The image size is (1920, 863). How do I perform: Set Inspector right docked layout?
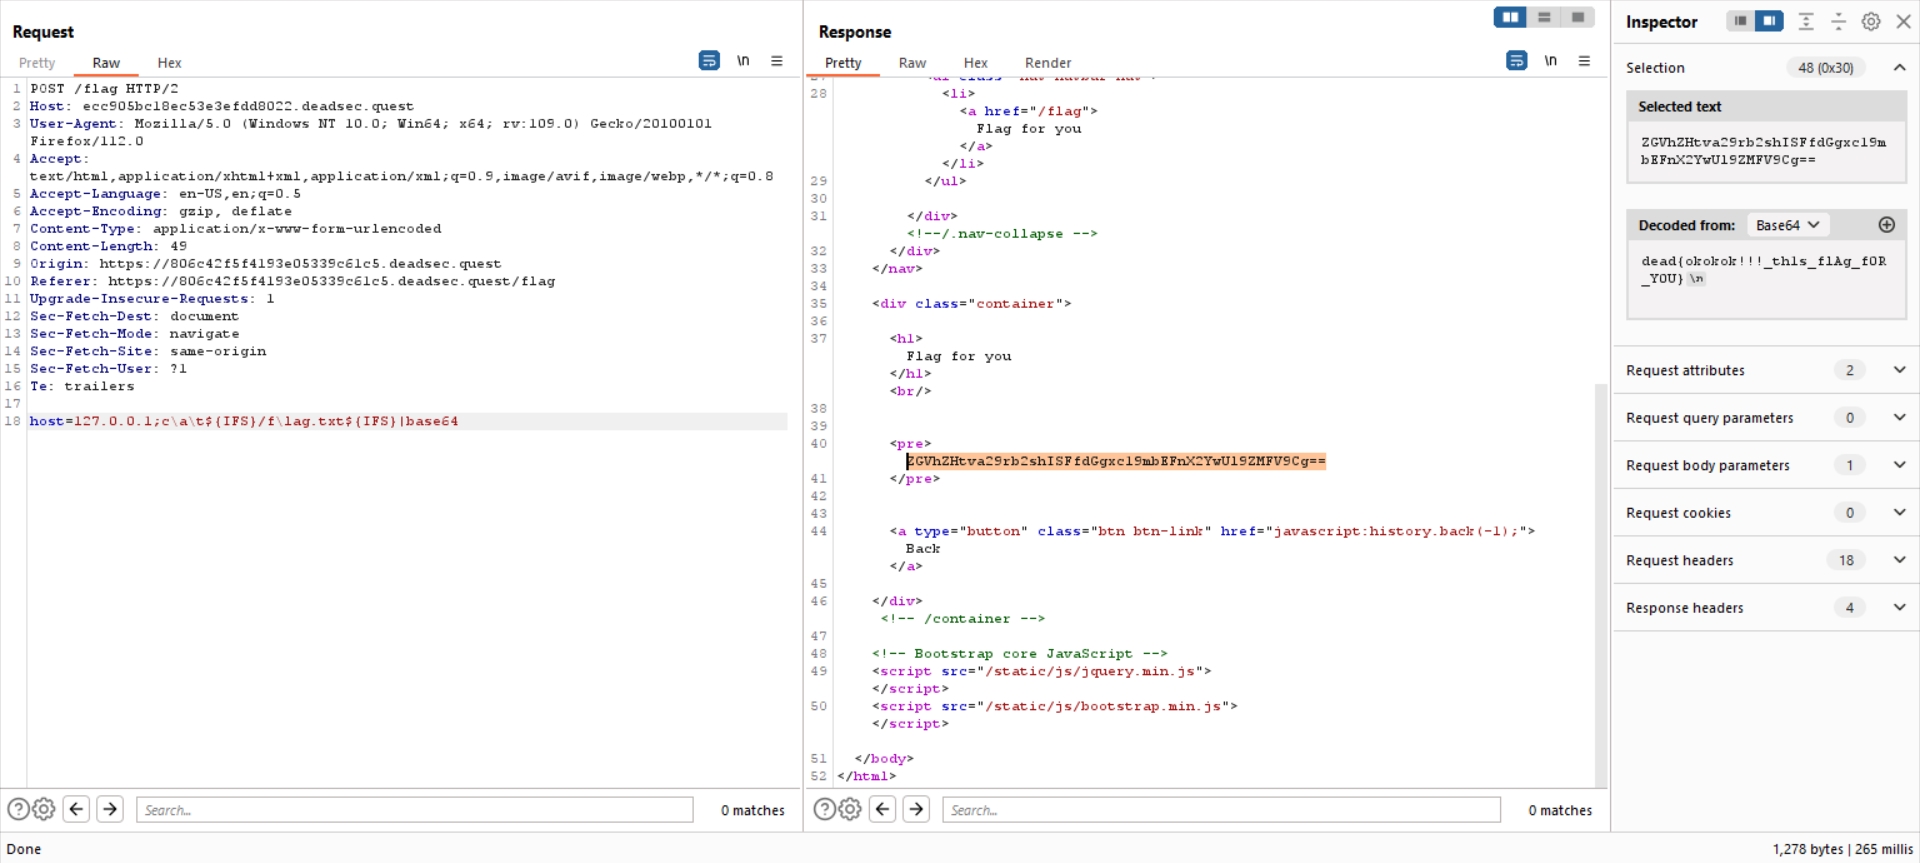pos(1769,21)
